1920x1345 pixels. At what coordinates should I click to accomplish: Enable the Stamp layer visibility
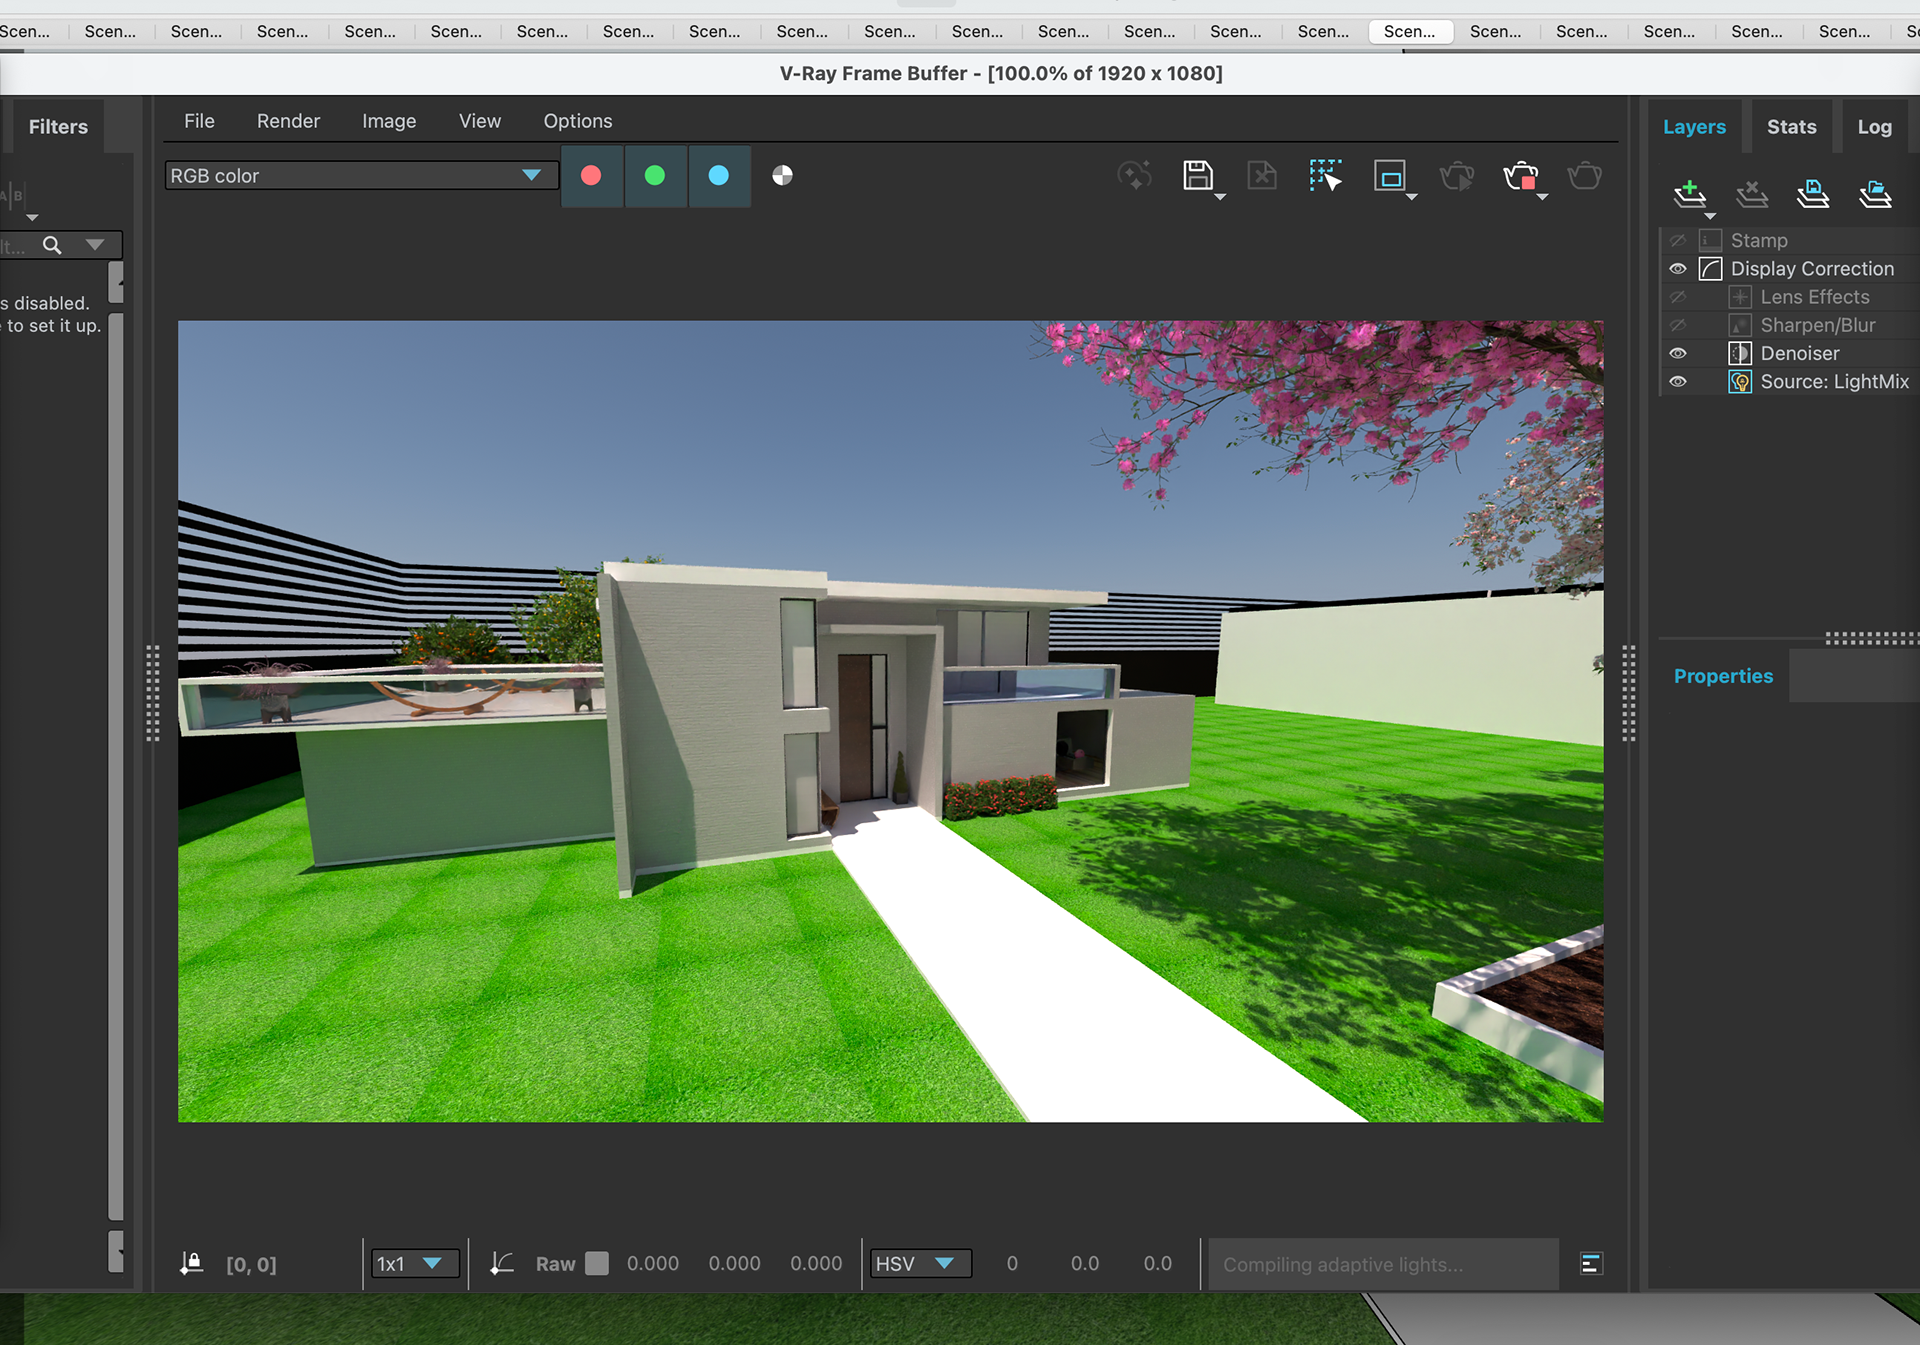[1678, 241]
